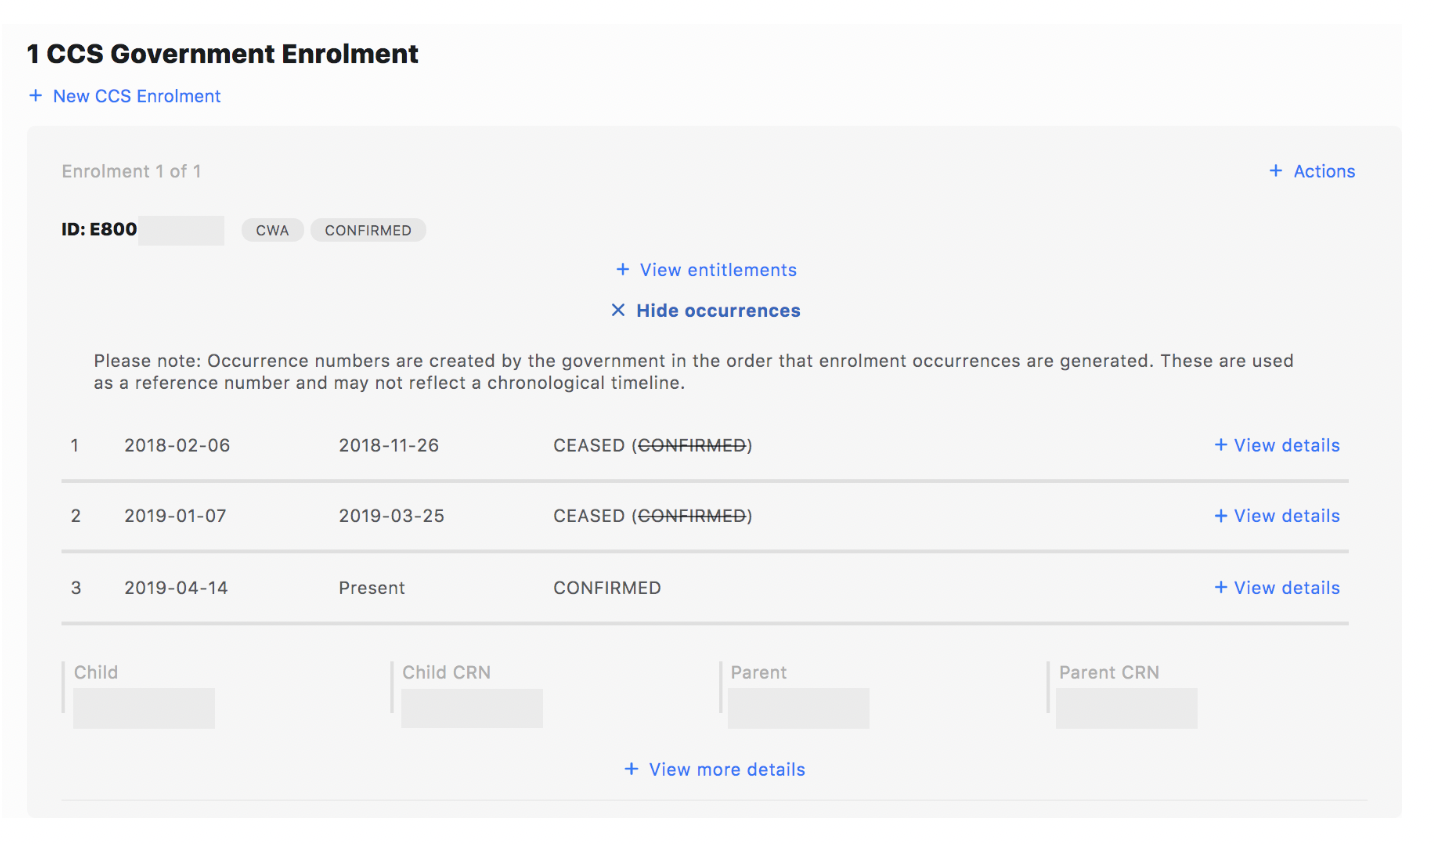Click the plus icon beside View entitlements
Image resolution: width=1434 pixels, height=844 pixels.
point(621,270)
